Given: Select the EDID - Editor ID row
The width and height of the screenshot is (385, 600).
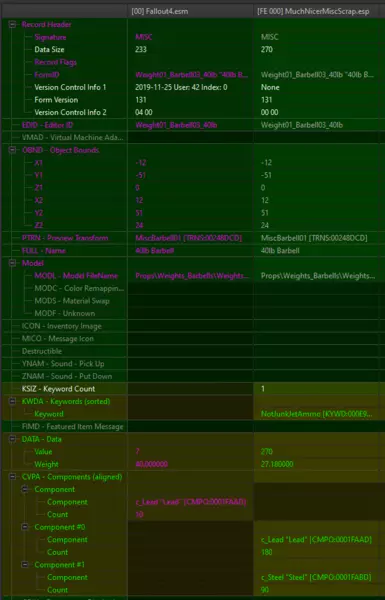Looking at the screenshot, I should click(x=193, y=125).
